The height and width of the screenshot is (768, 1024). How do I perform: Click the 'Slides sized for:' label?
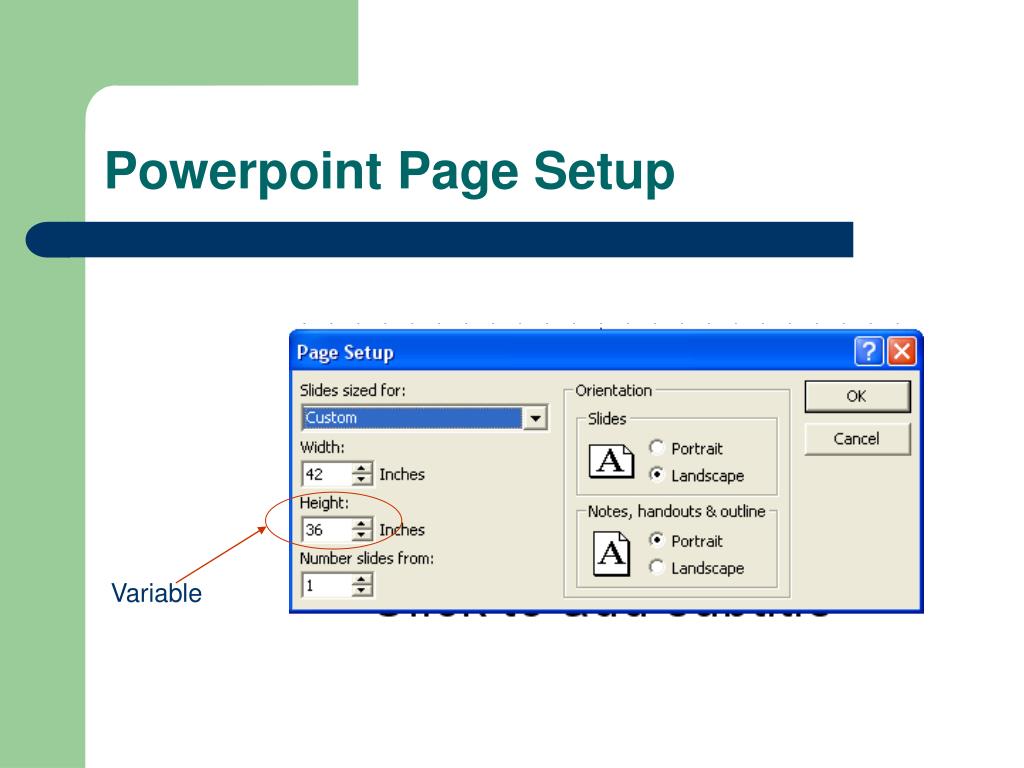pyautogui.click(x=353, y=391)
